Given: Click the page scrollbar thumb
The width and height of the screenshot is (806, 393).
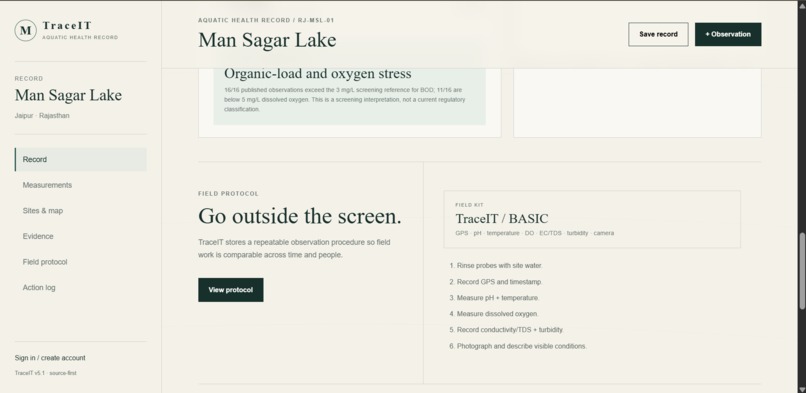Looking at the screenshot, I should tap(801, 271).
